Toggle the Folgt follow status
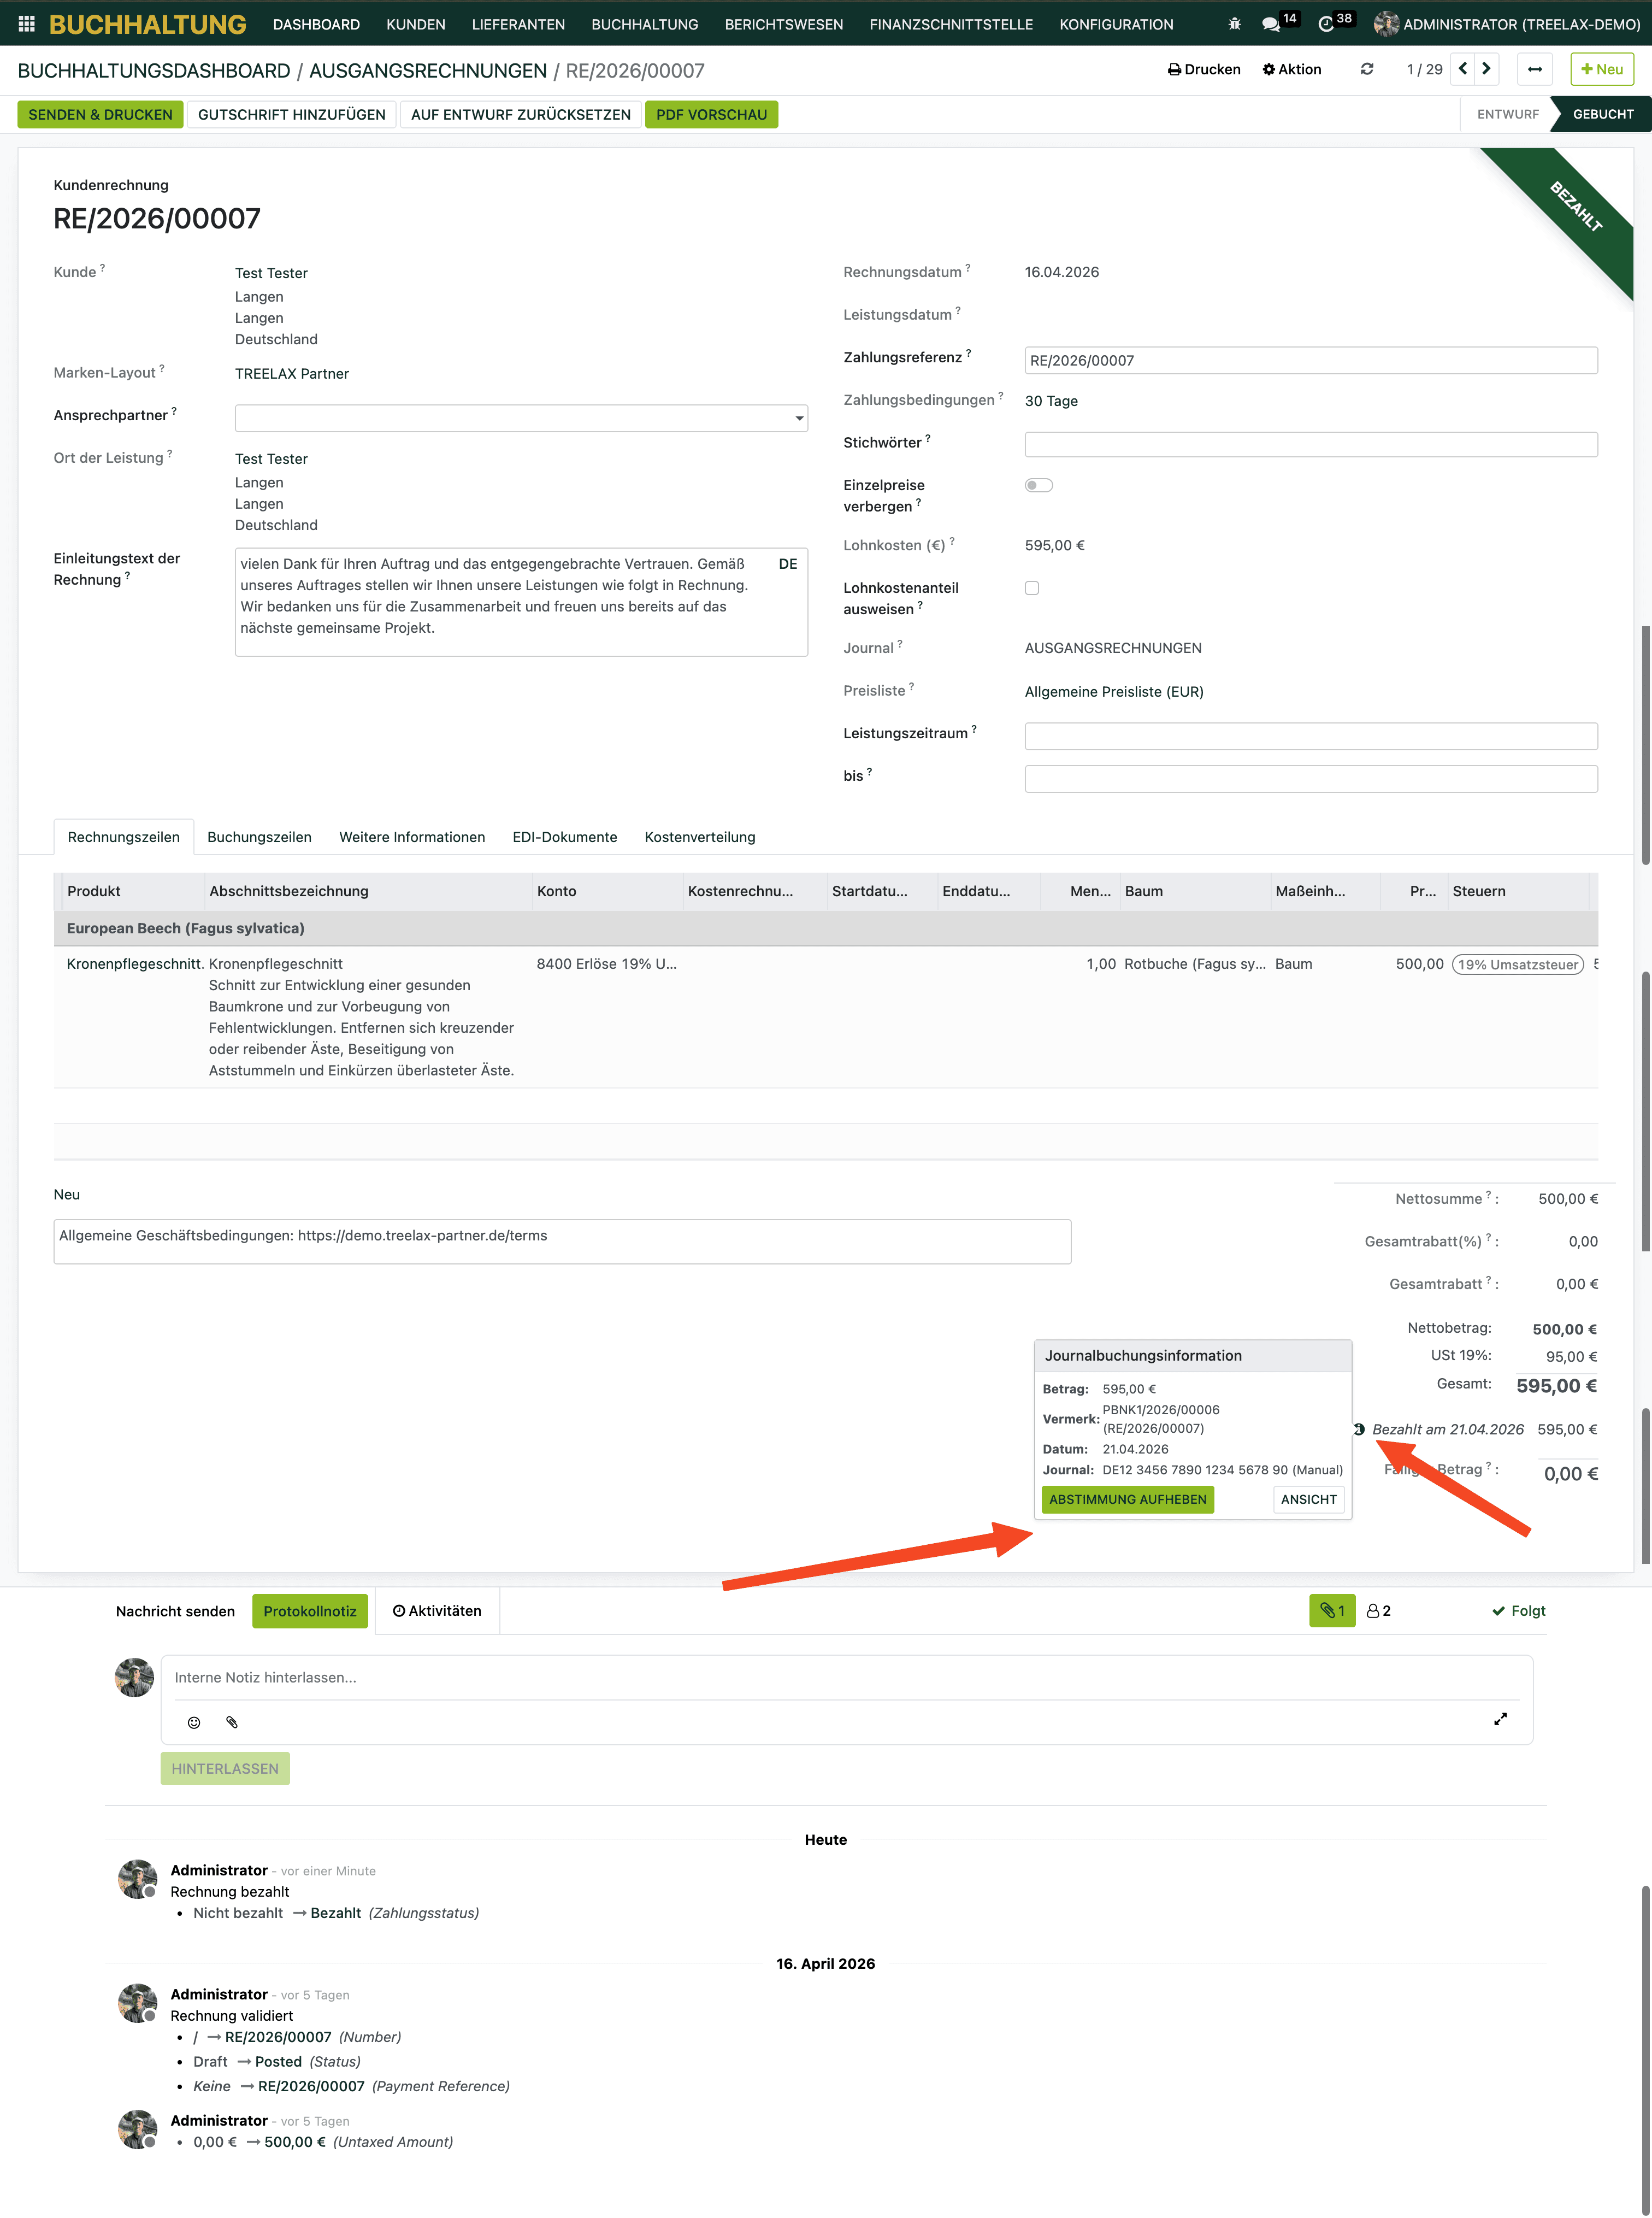This screenshot has height=2218, width=1652. [x=1518, y=1611]
